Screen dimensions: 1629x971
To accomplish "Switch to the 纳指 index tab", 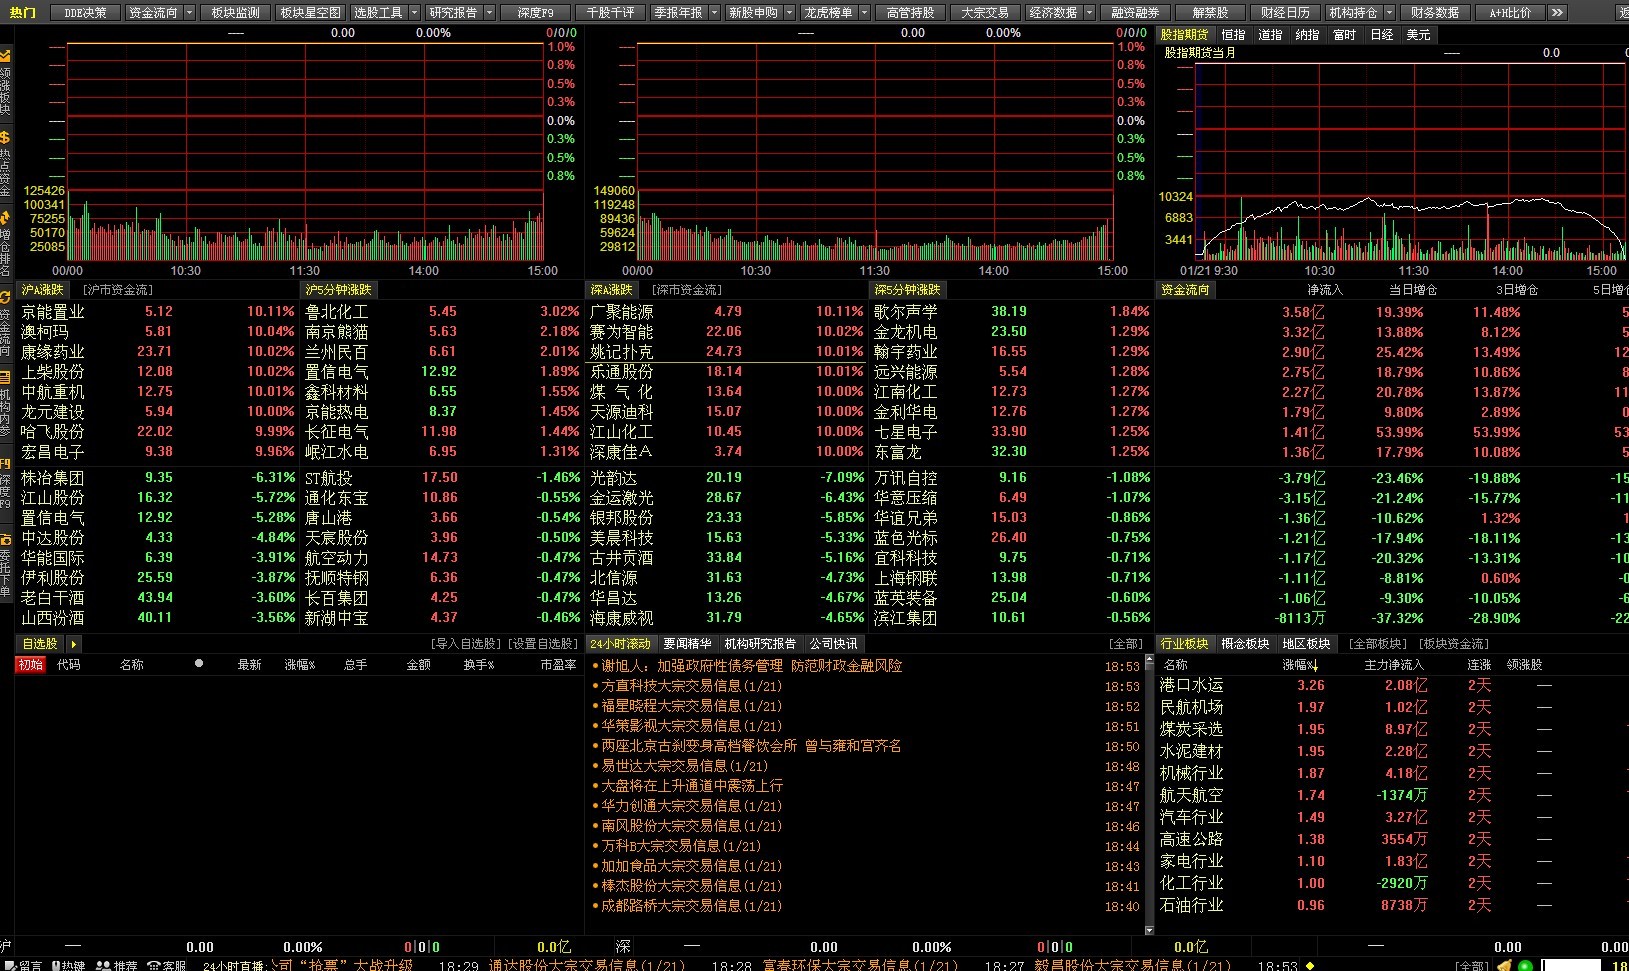I will [x=1307, y=34].
